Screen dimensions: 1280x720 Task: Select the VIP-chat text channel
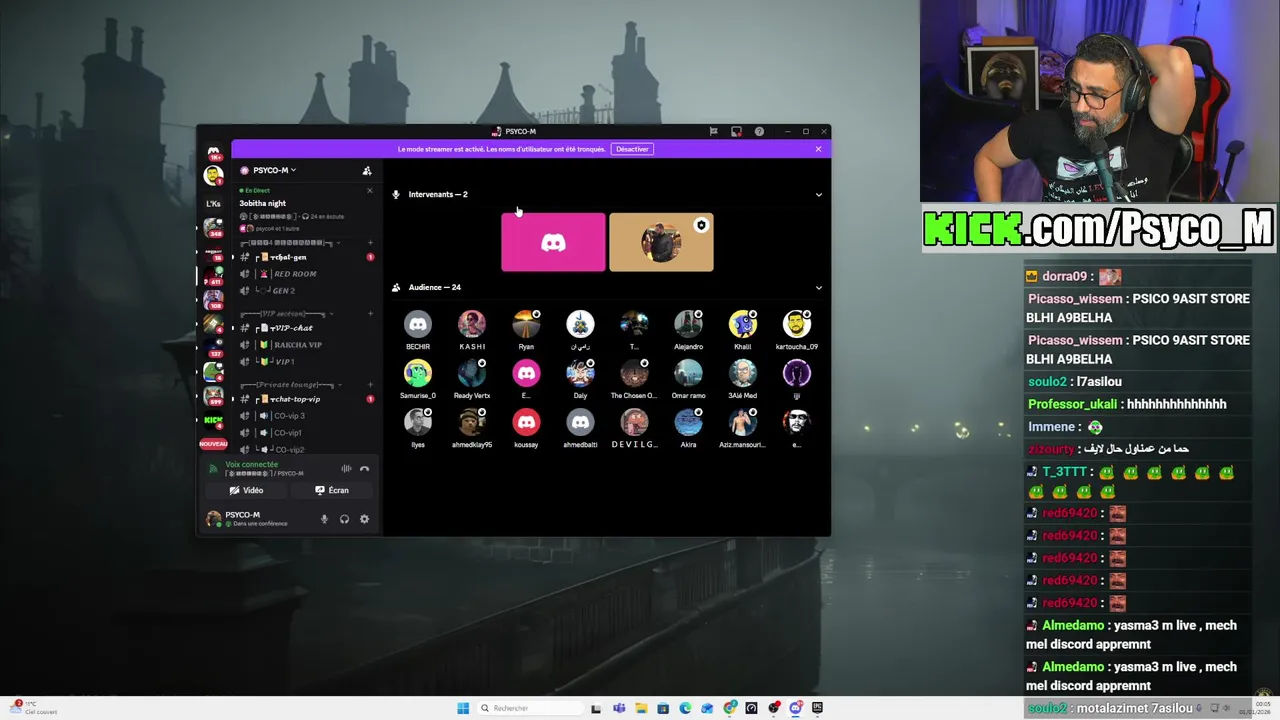(x=305, y=328)
